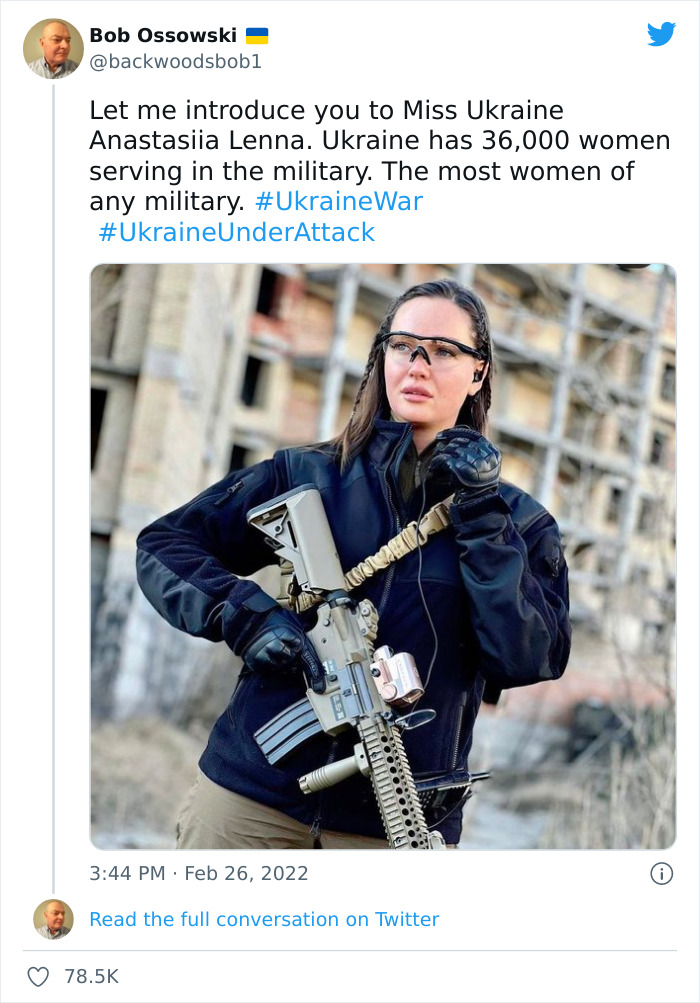The image size is (700, 1003).
Task: Open the Bob Ossowski display name
Action: click(163, 36)
